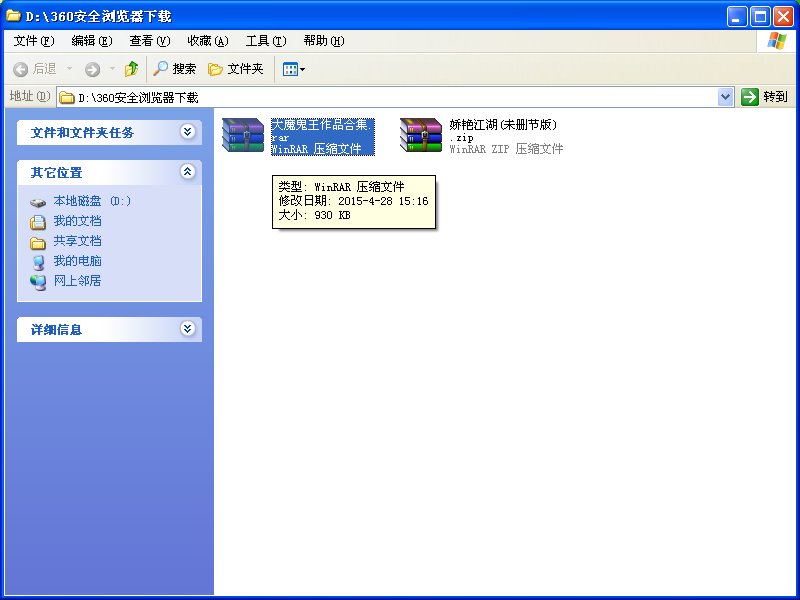Collapse the 其它位置 panel
The width and height of the screenshot is (800, 600).
coord(187,172)
